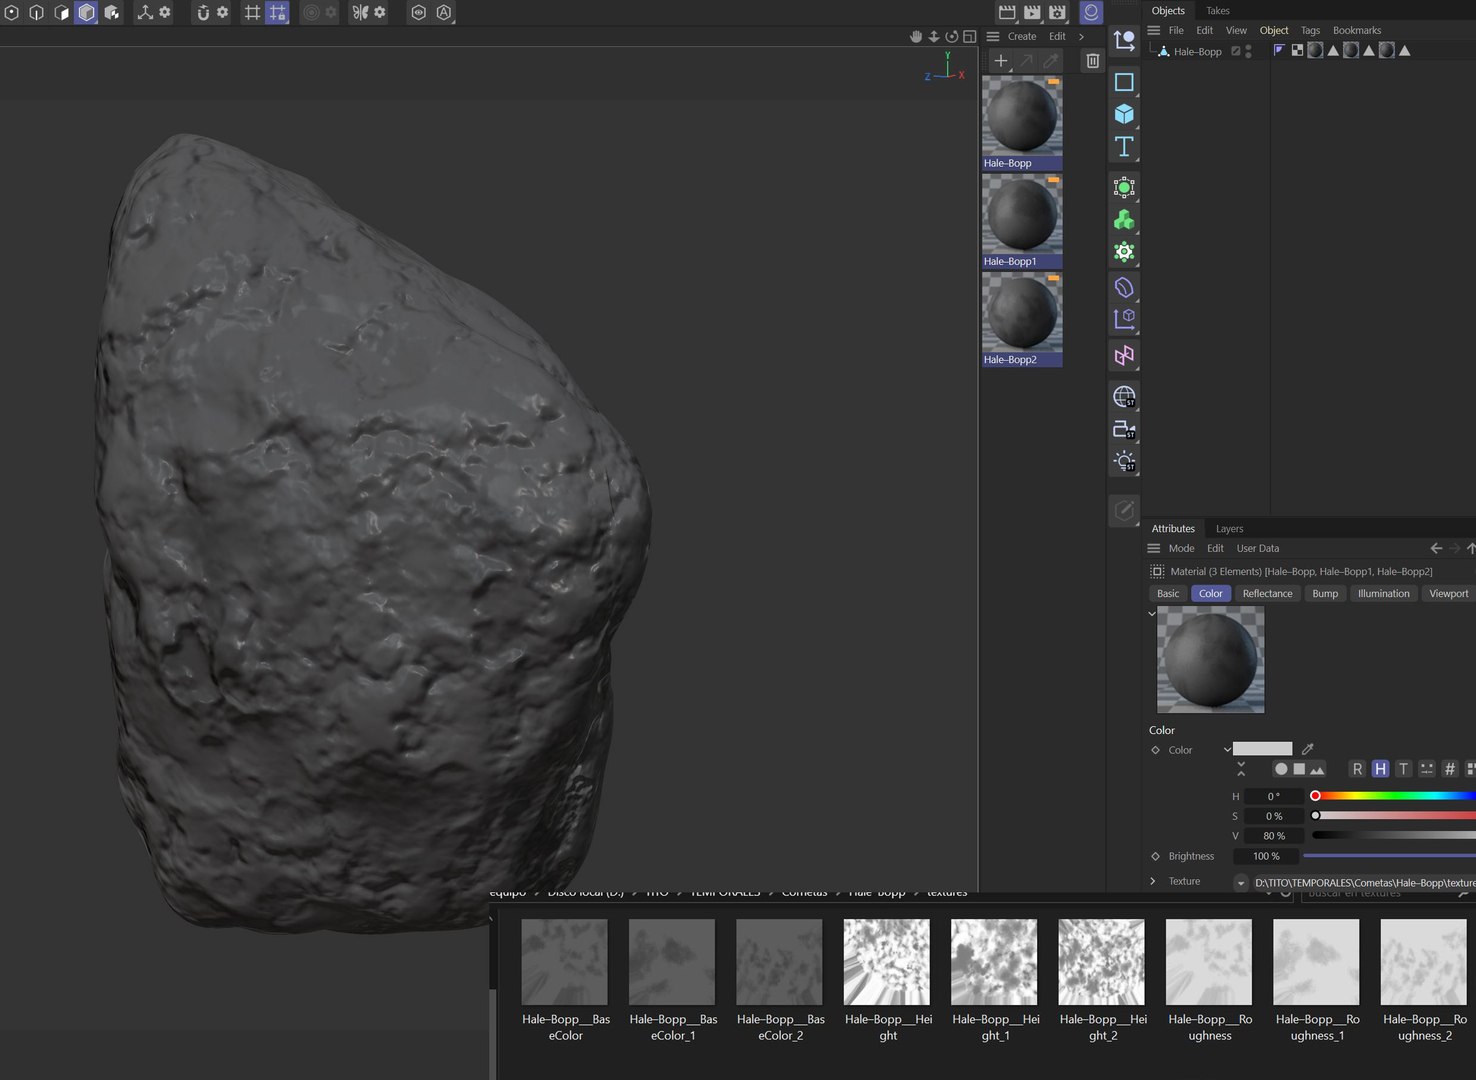Toggle the Solo eye hexagon icon
Screen dimensions: 1476x1080
418,13
